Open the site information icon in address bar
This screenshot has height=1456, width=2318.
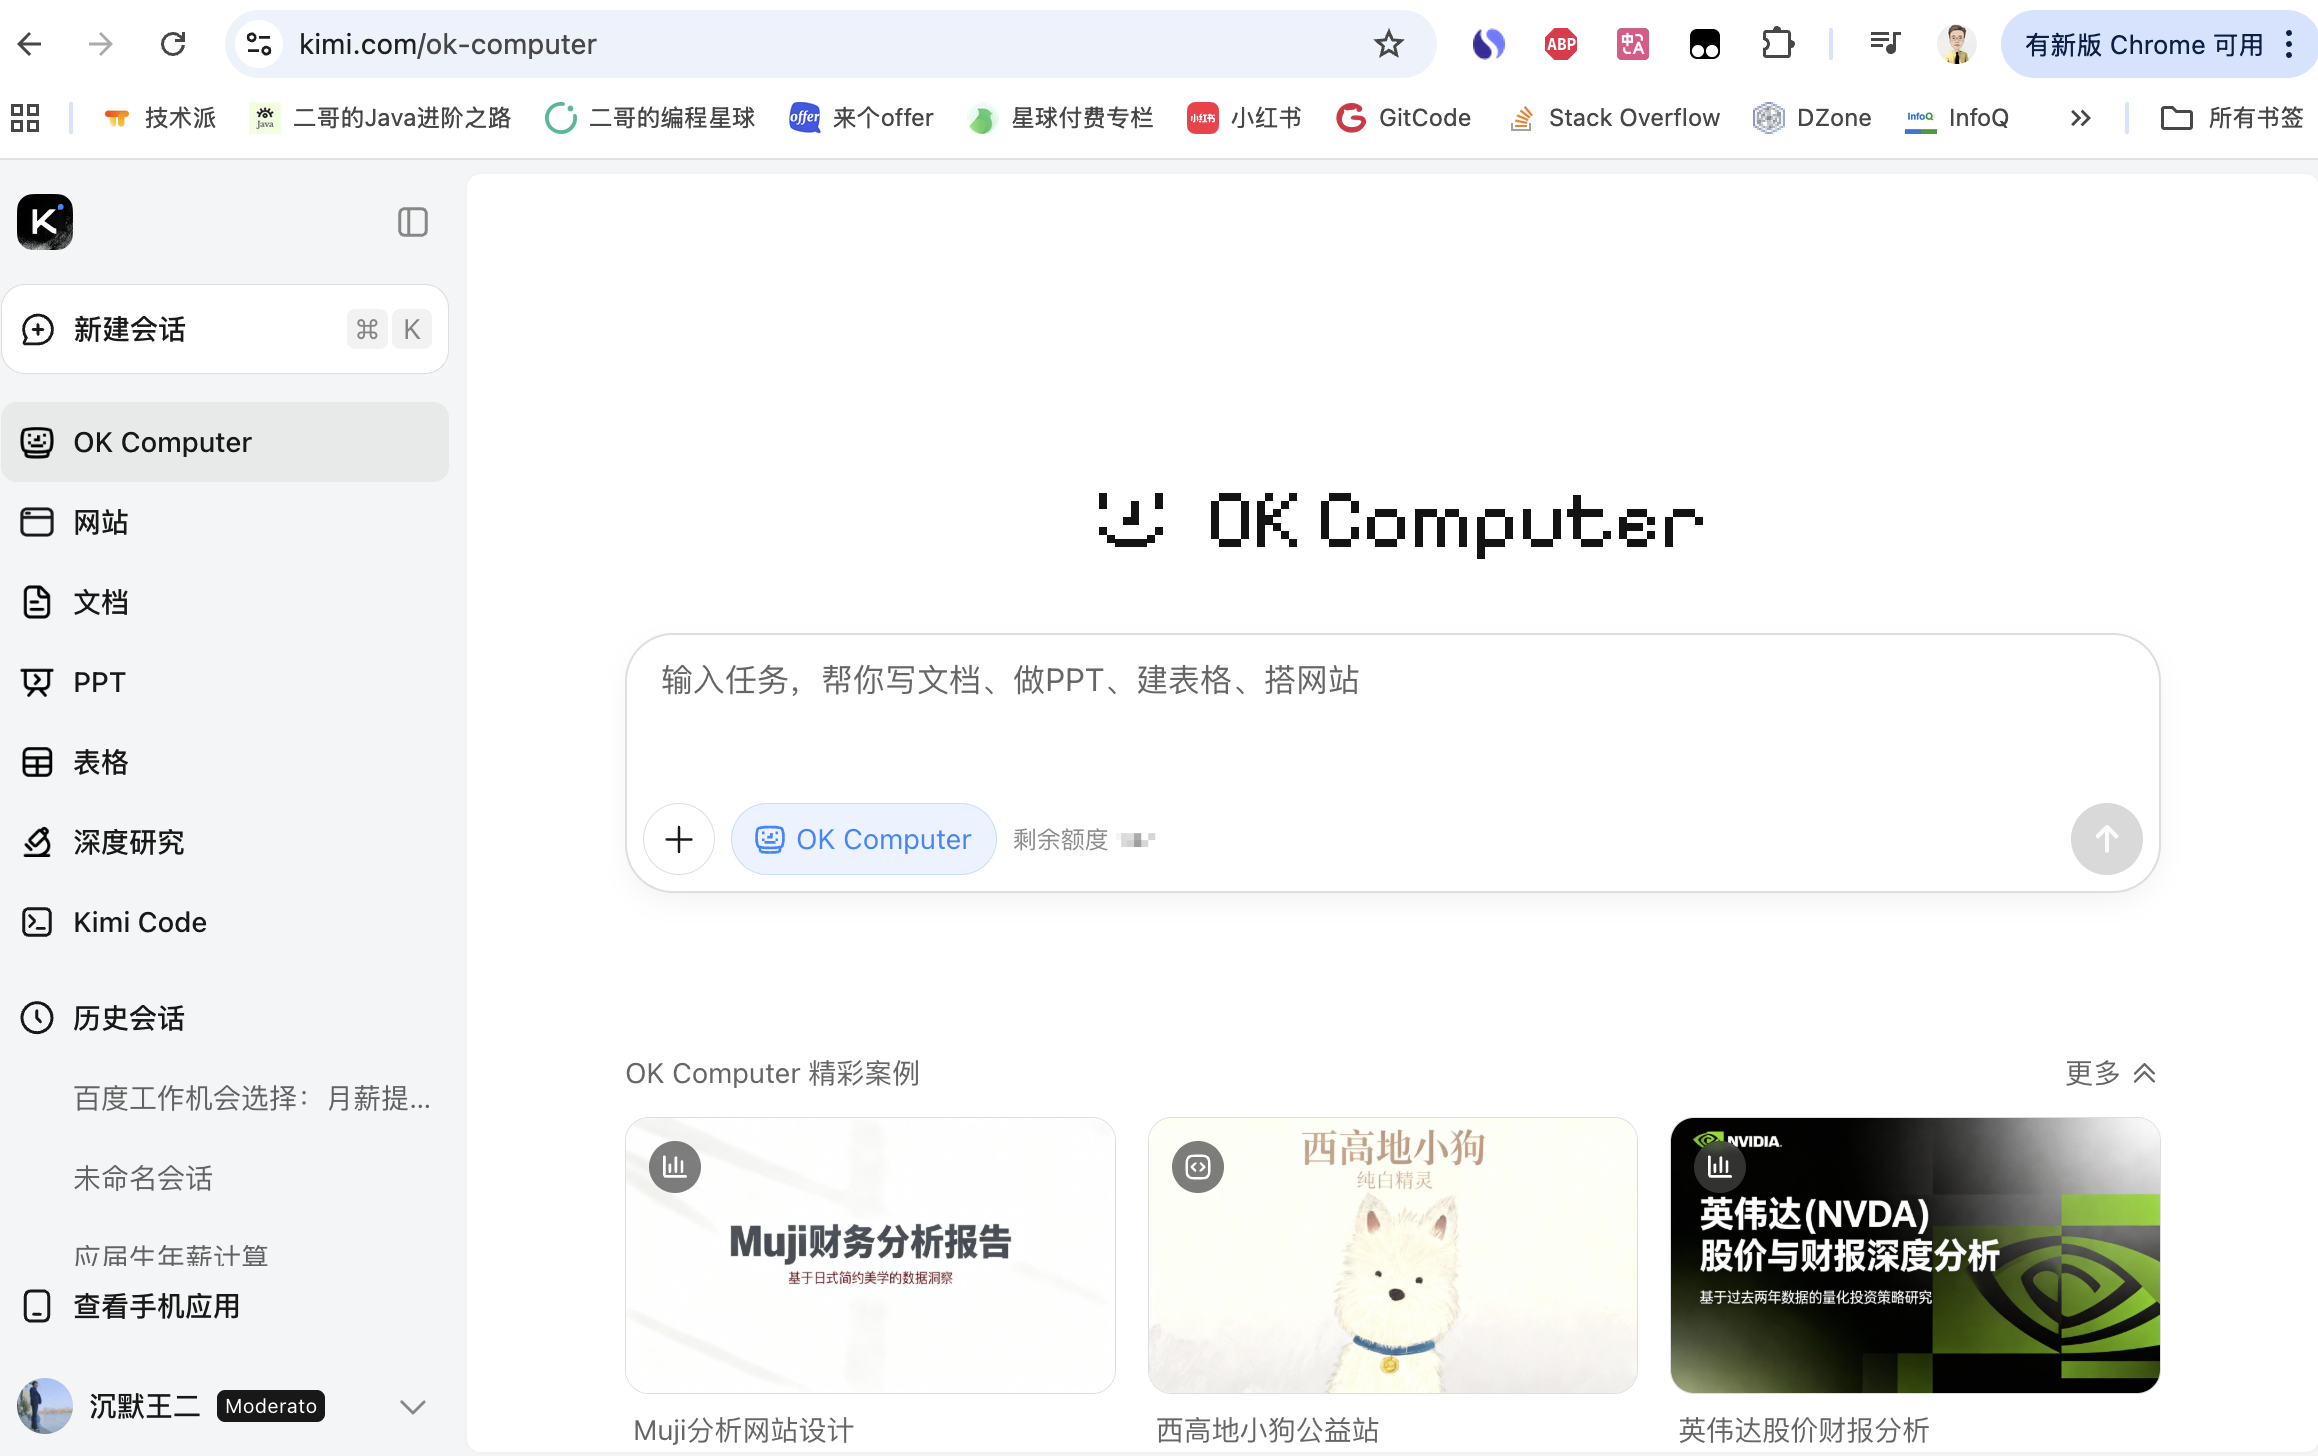tap(259, 44)
